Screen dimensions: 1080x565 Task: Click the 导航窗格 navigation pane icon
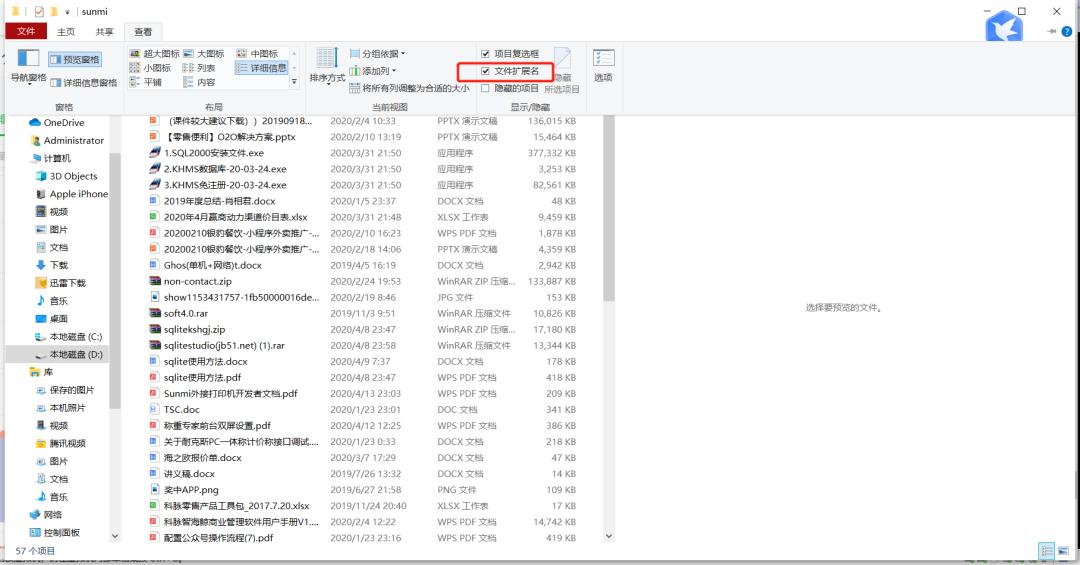pos(28,59)
